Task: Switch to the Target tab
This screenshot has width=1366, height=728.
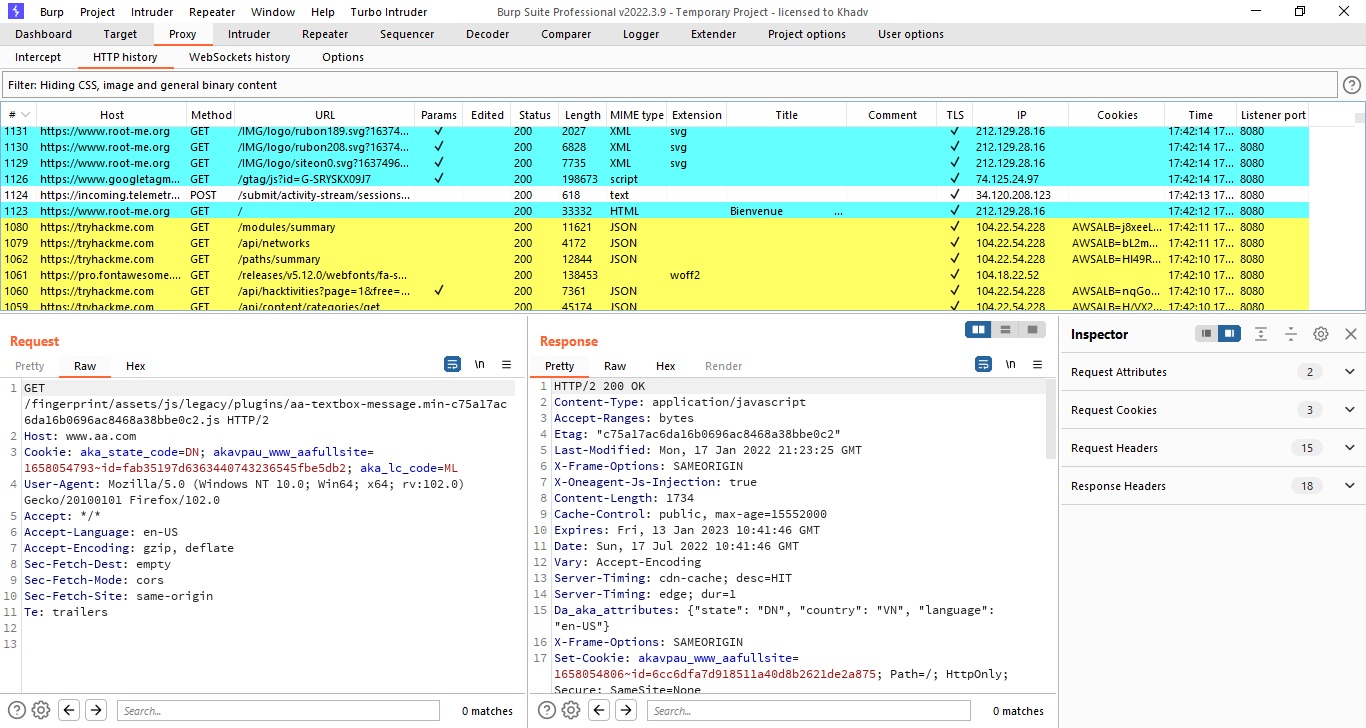Action: pos(121,34)
